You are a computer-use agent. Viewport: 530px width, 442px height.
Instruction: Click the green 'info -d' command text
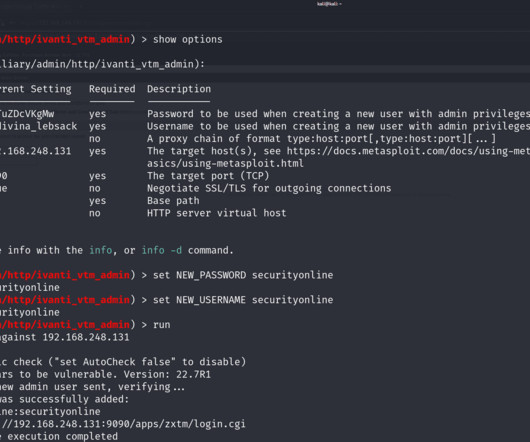click(162, 250)
